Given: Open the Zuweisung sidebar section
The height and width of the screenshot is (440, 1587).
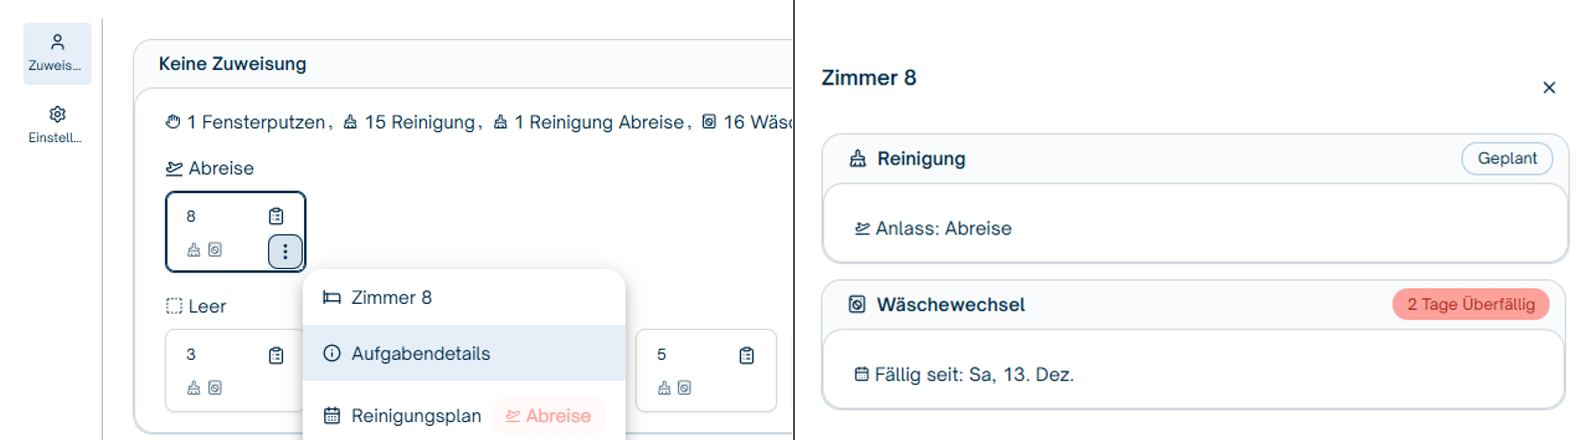Looking at the screenshot, I should (x=57, y=53).
